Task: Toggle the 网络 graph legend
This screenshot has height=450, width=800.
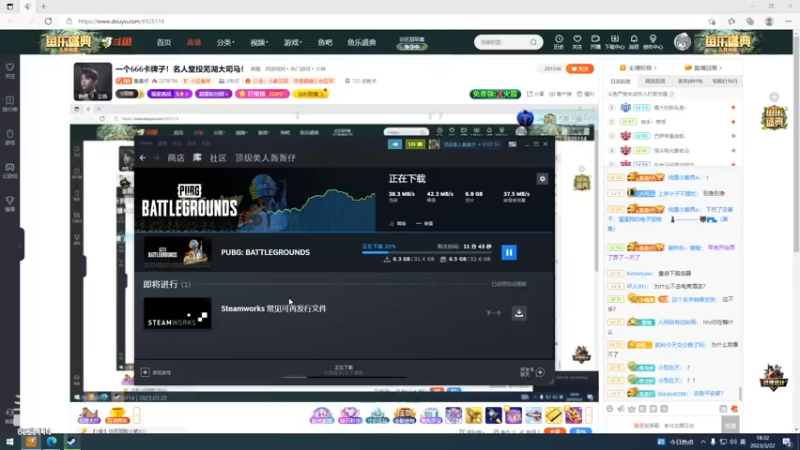Action: click(398, 223)
